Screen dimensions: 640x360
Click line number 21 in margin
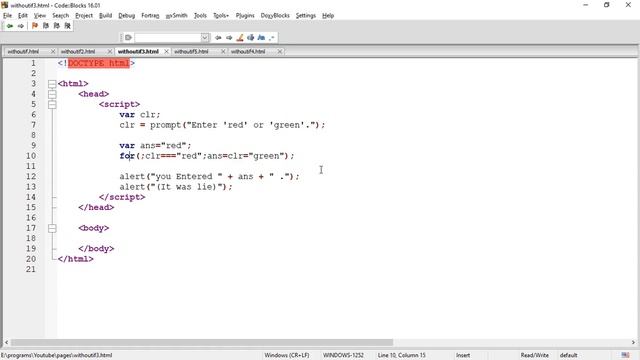[x=31, y=269]
